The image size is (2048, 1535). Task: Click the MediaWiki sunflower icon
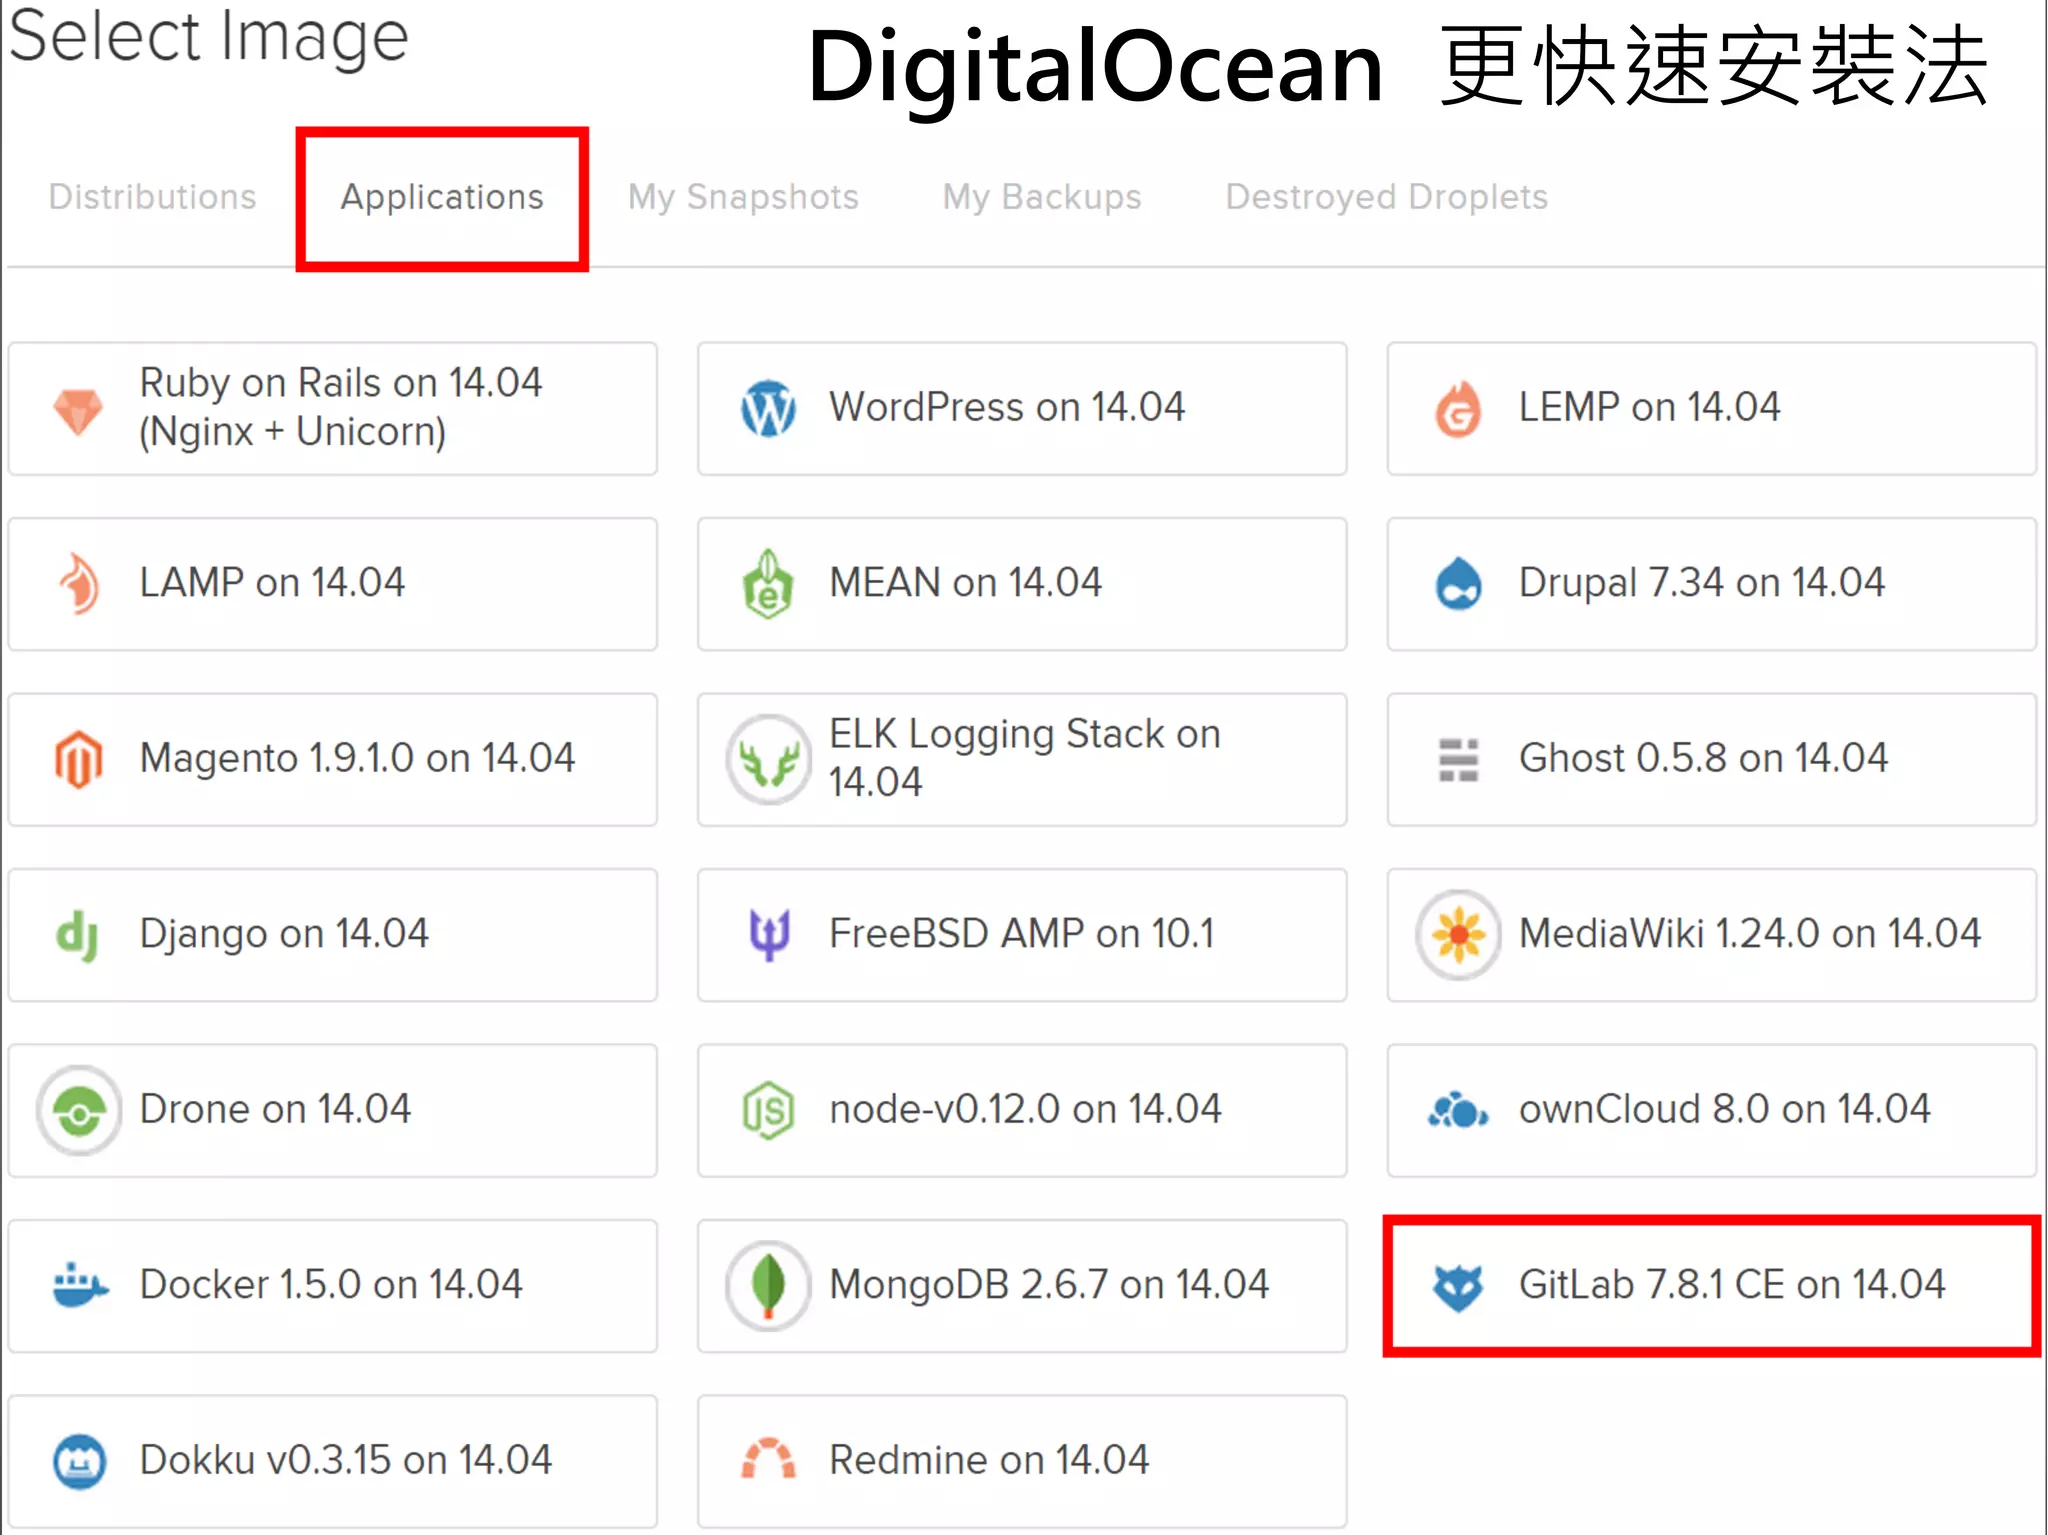(x=1458, y=935)
